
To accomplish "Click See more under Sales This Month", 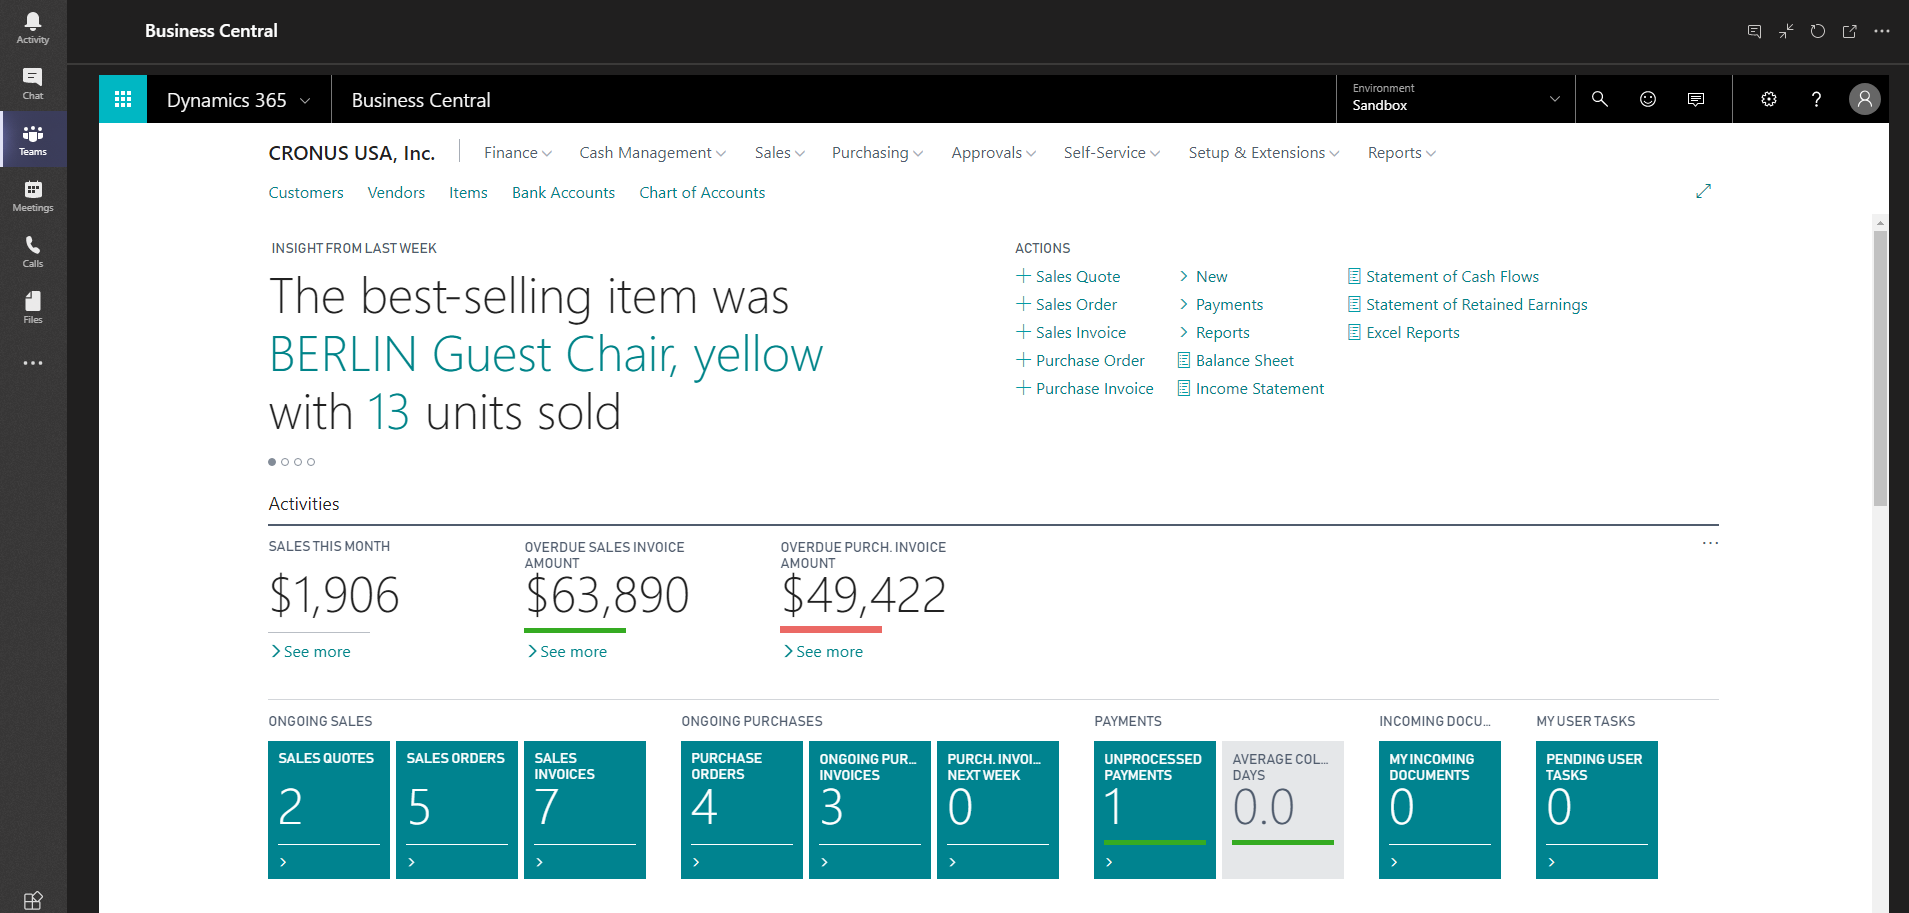I will [x=311, y=651].
